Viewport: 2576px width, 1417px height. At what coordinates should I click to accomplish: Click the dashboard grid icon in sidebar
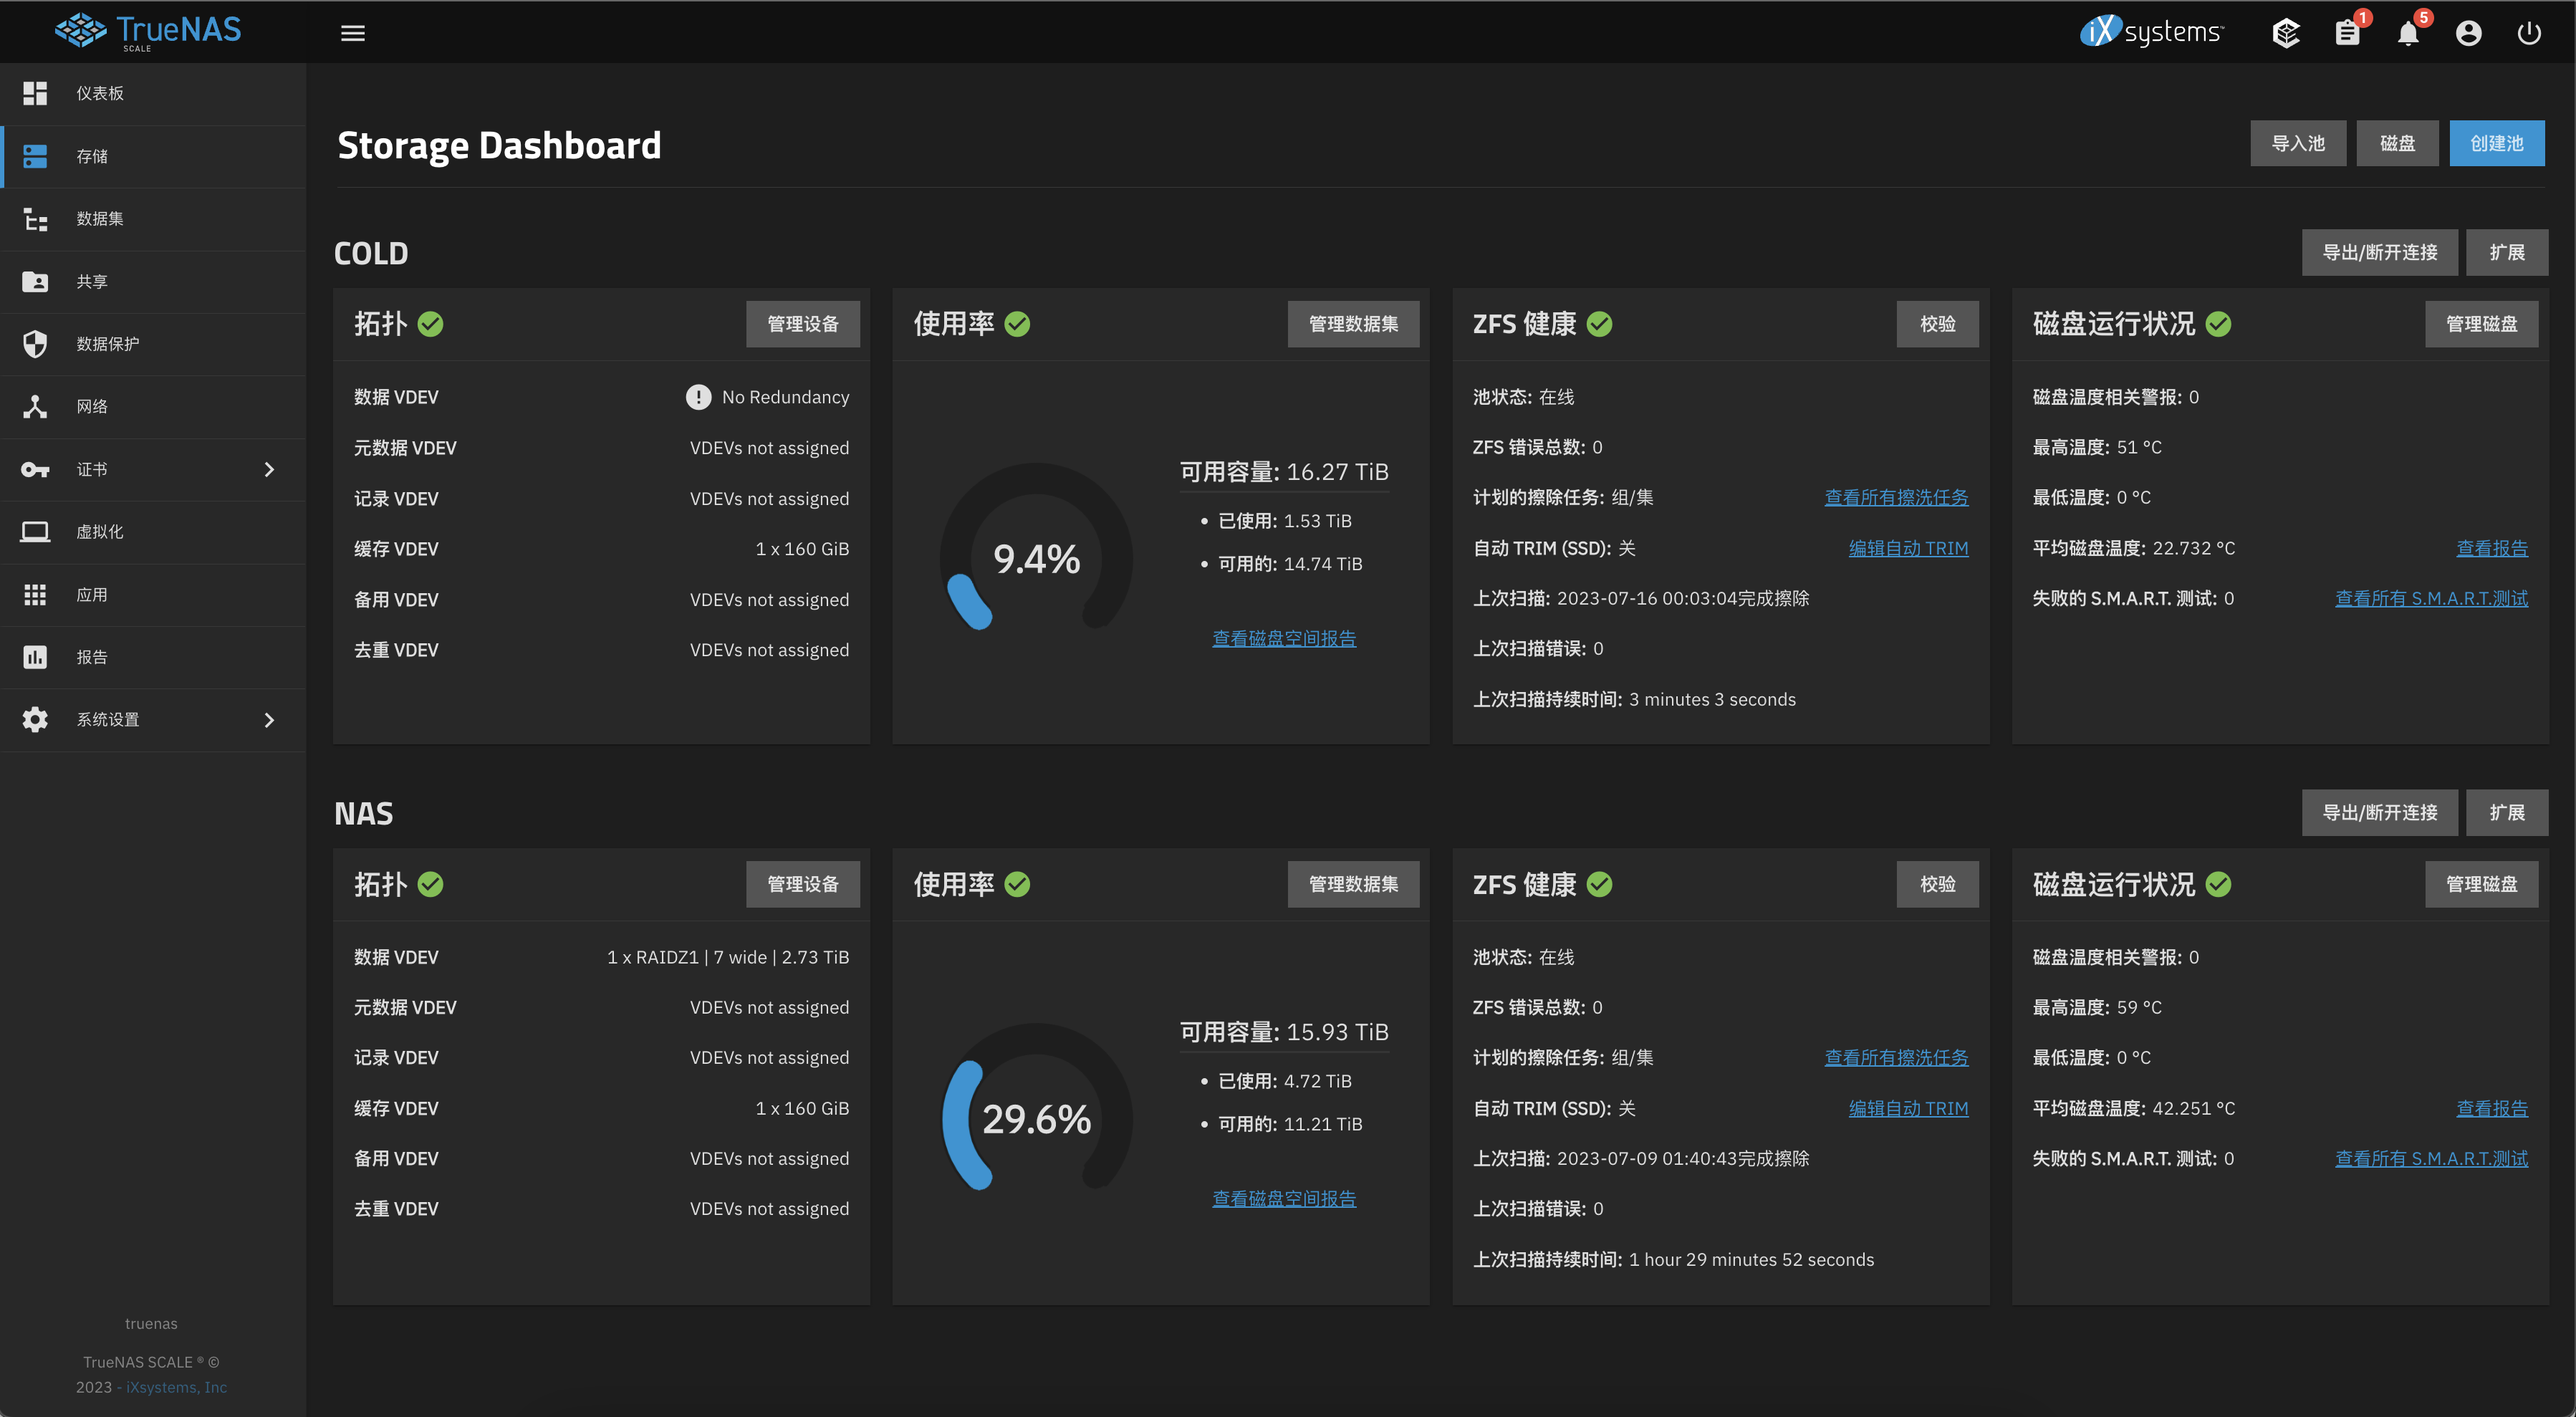35,93
